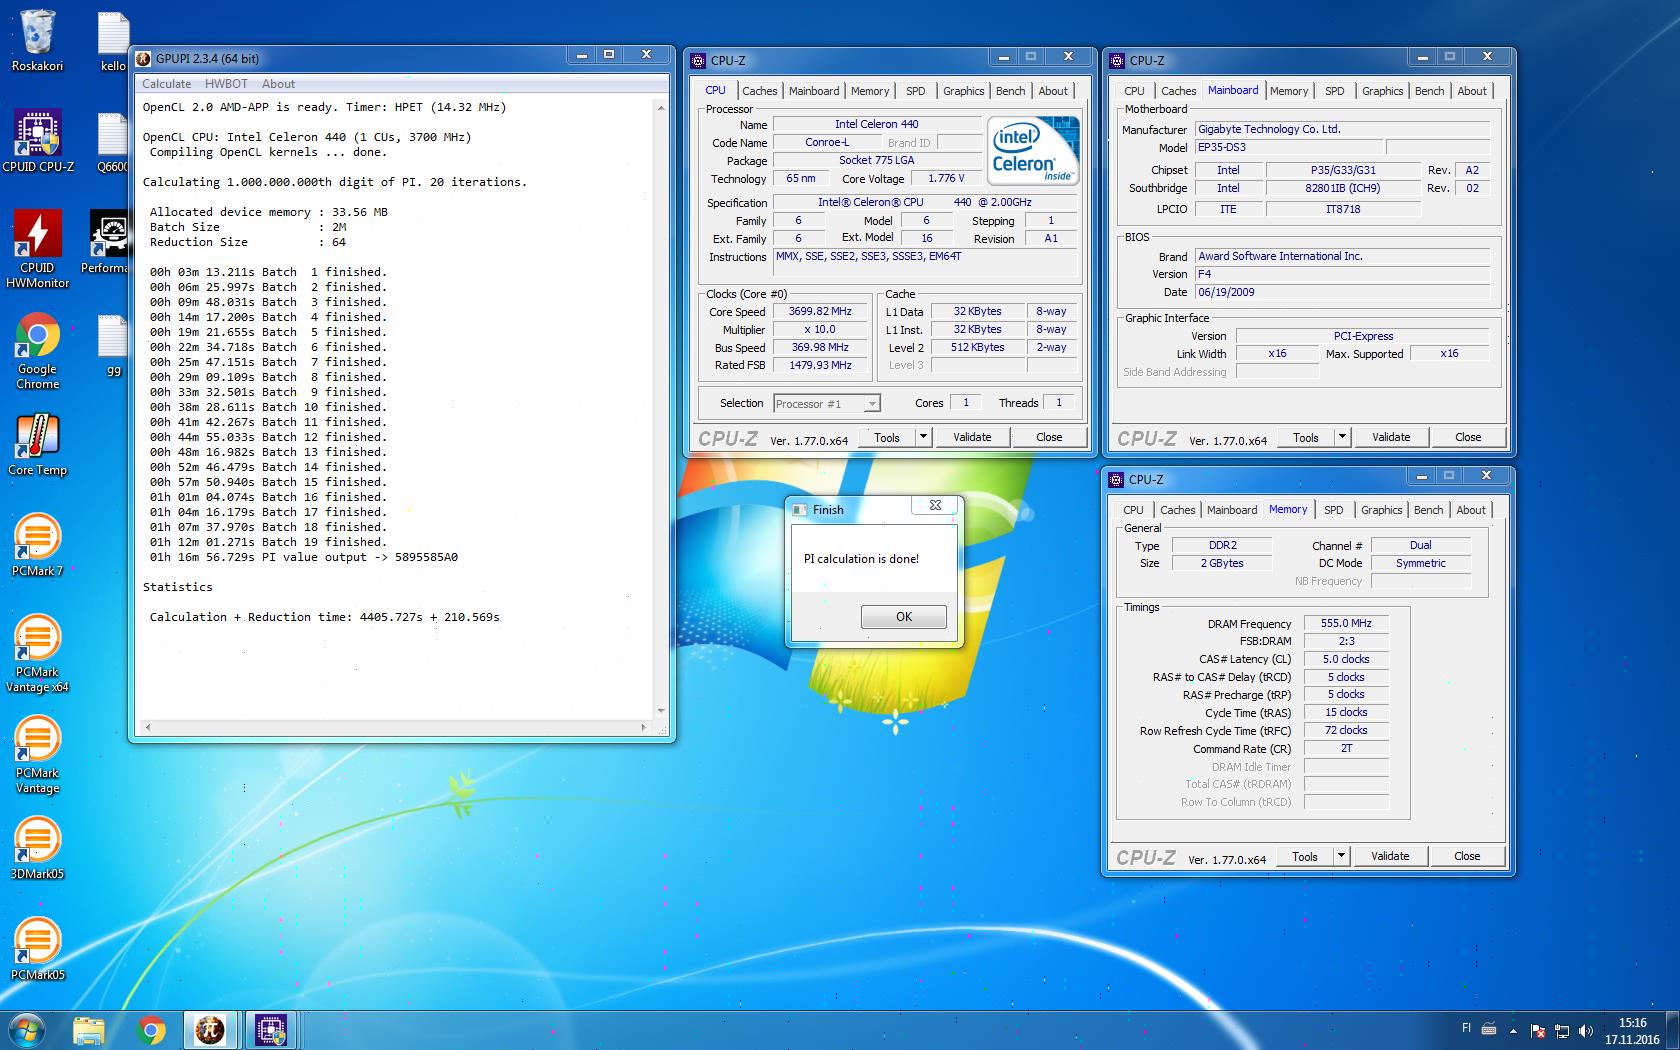This screenshot has height=1050, width=1680.
Task: Open the CPUID CPU-Z desktop shortcut
Action: pyautogui.click(x=37, y=140)
